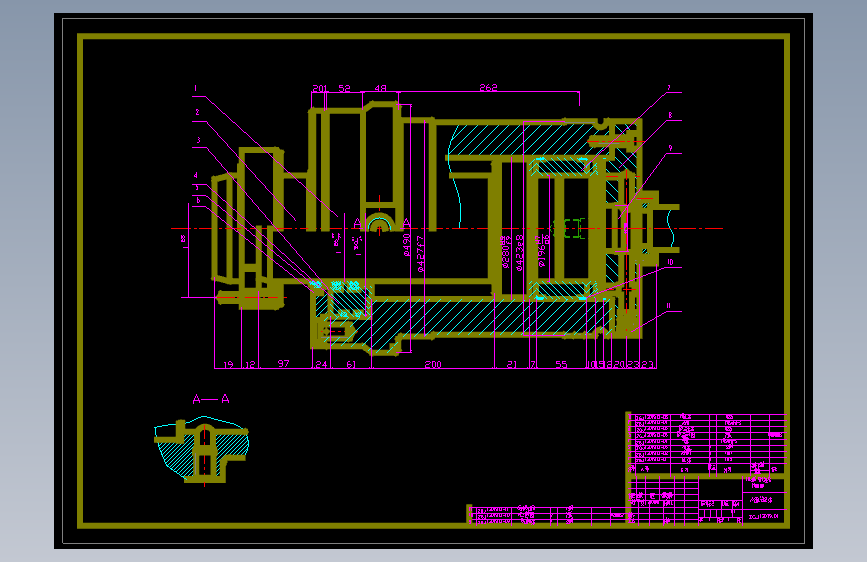Click the 55 dimension value
Screen dimensions: 867x562
tap(561, 365)
